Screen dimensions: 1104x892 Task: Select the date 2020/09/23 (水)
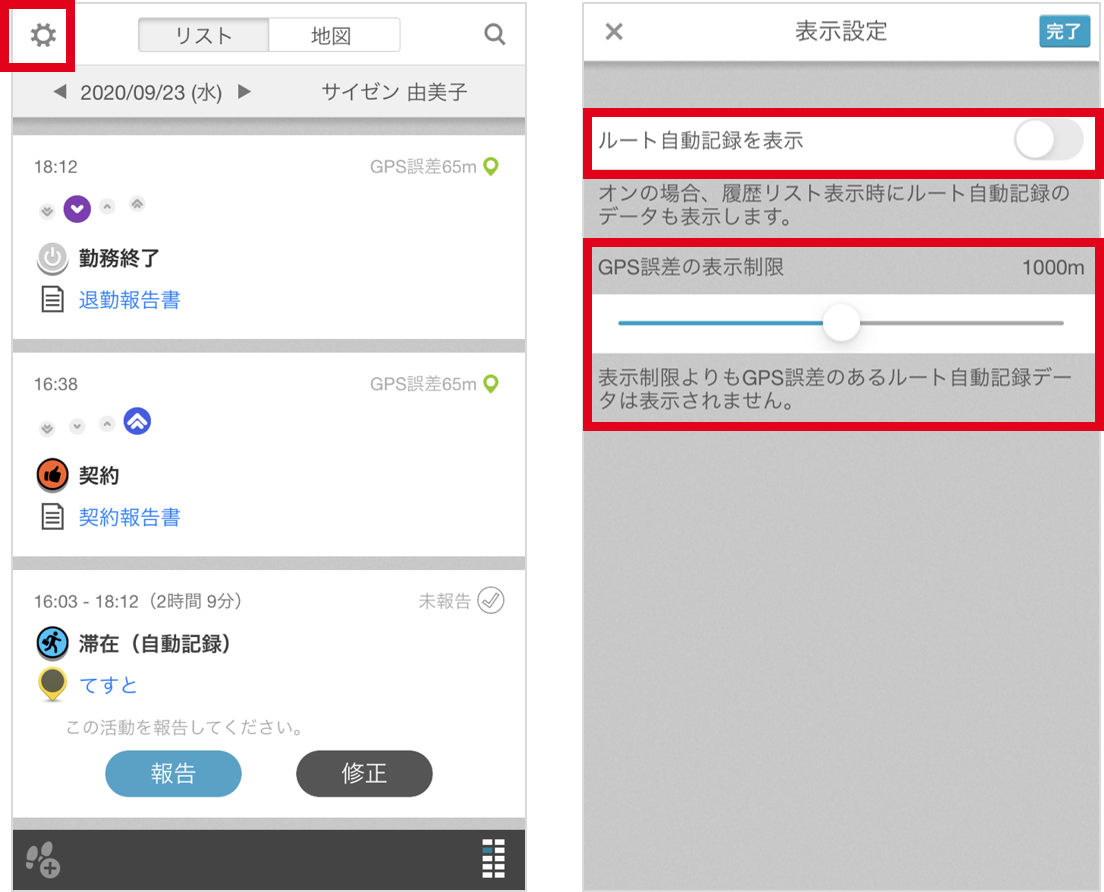(x=151, y=92)
